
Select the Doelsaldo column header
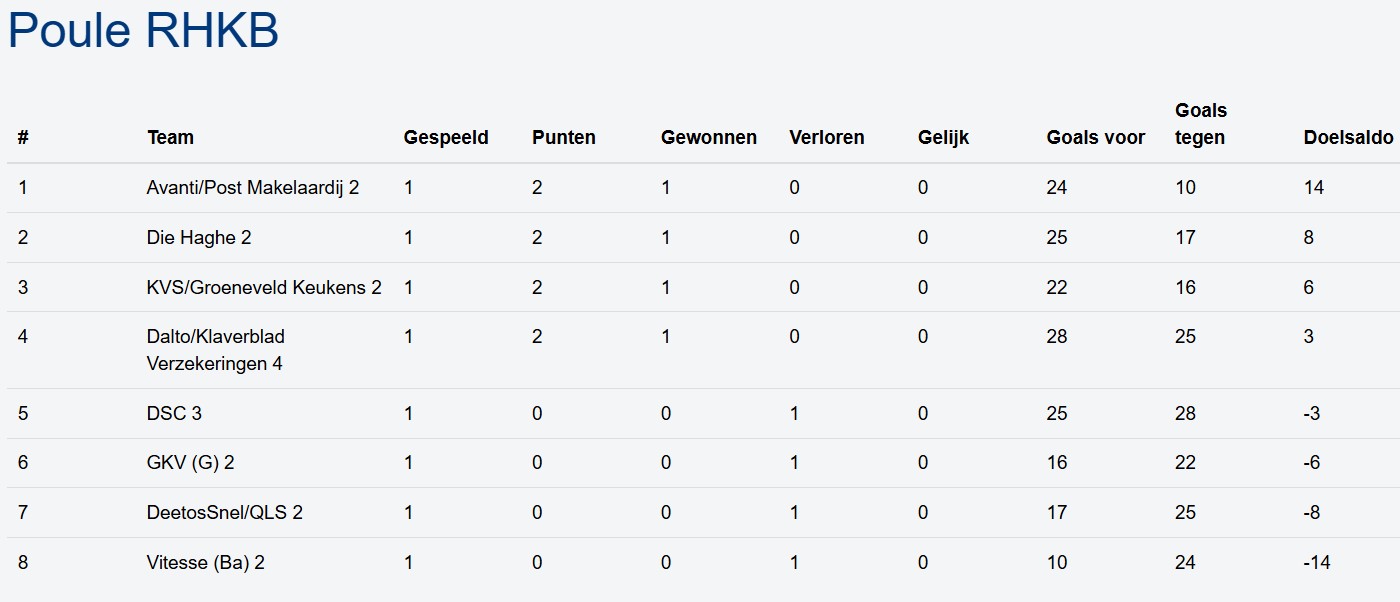coord(1347,138)
